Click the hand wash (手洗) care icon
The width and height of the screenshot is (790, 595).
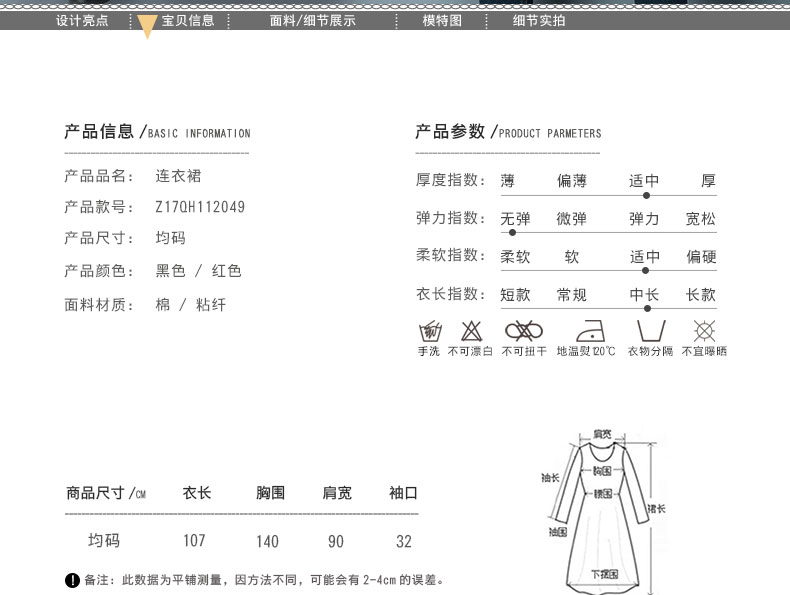coord(429,331)
